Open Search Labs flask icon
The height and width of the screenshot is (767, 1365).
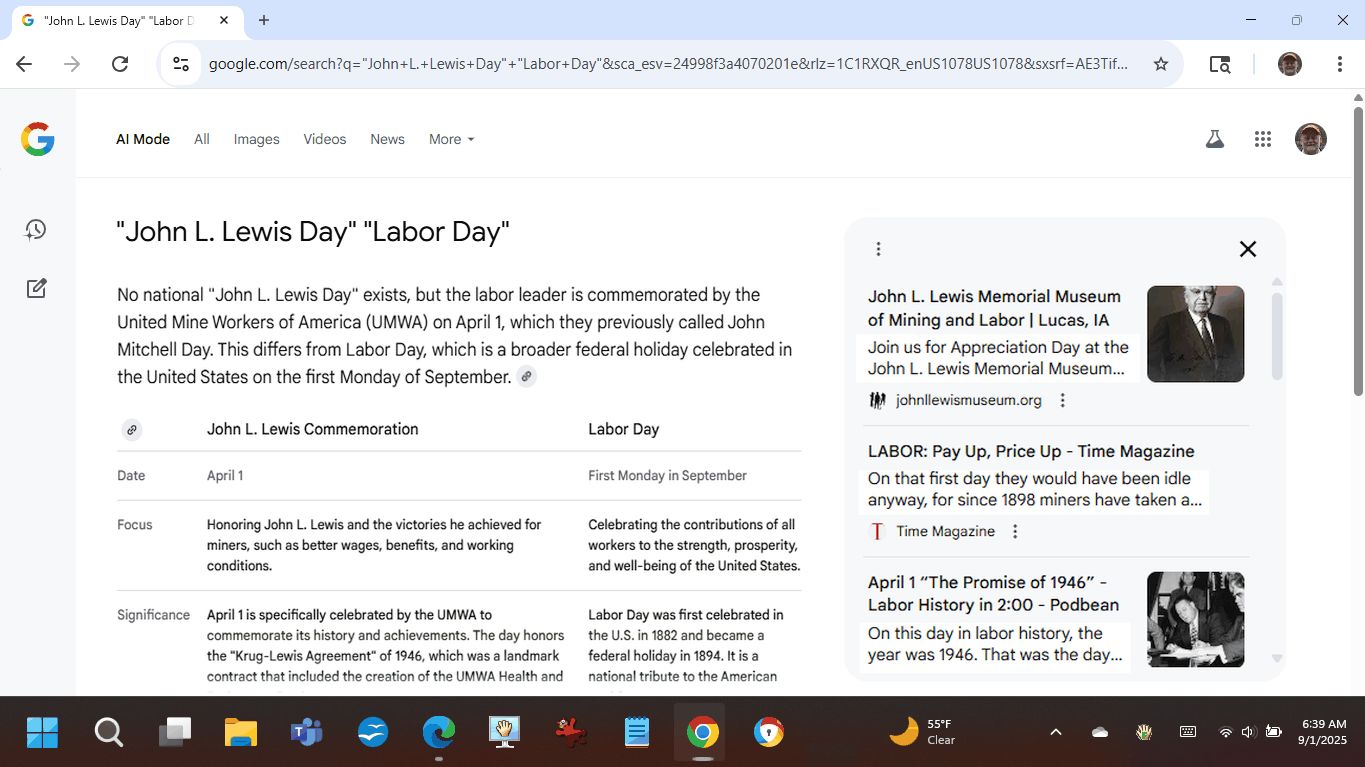(x=1215, y=140)
